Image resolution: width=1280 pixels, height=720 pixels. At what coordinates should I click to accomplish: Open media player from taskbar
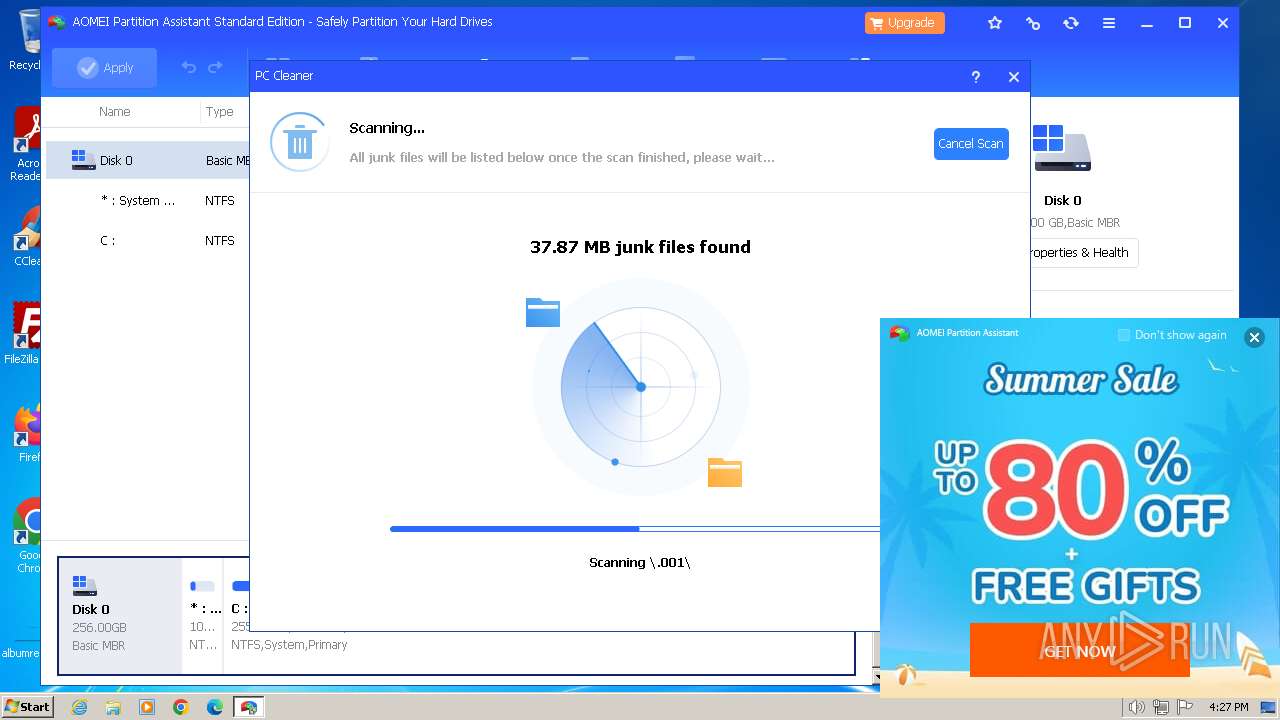[x=147, y=707]
